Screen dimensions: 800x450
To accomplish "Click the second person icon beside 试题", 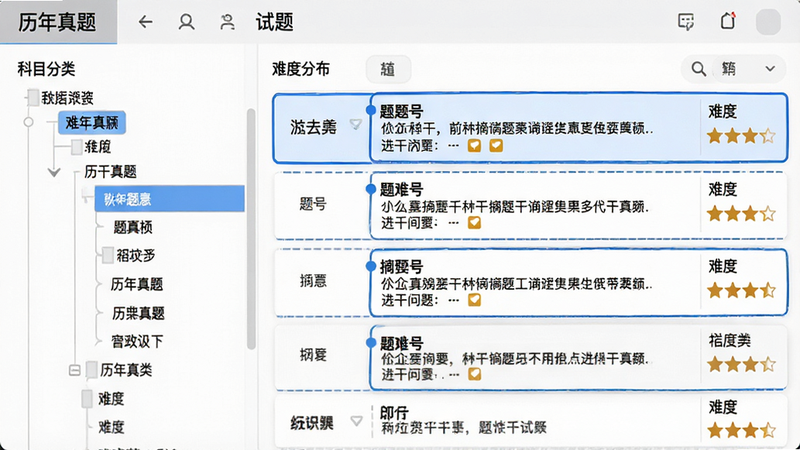I will [227, 22].
